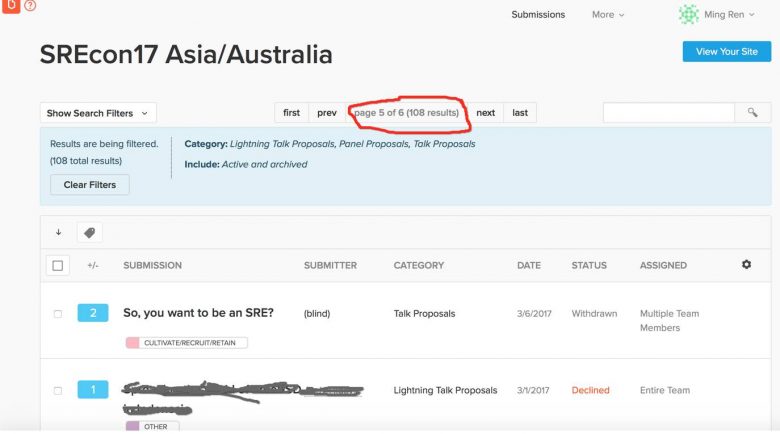Screen dimensions: 780x434
Task: Jump to the last results page
Action: click(520, 112)
